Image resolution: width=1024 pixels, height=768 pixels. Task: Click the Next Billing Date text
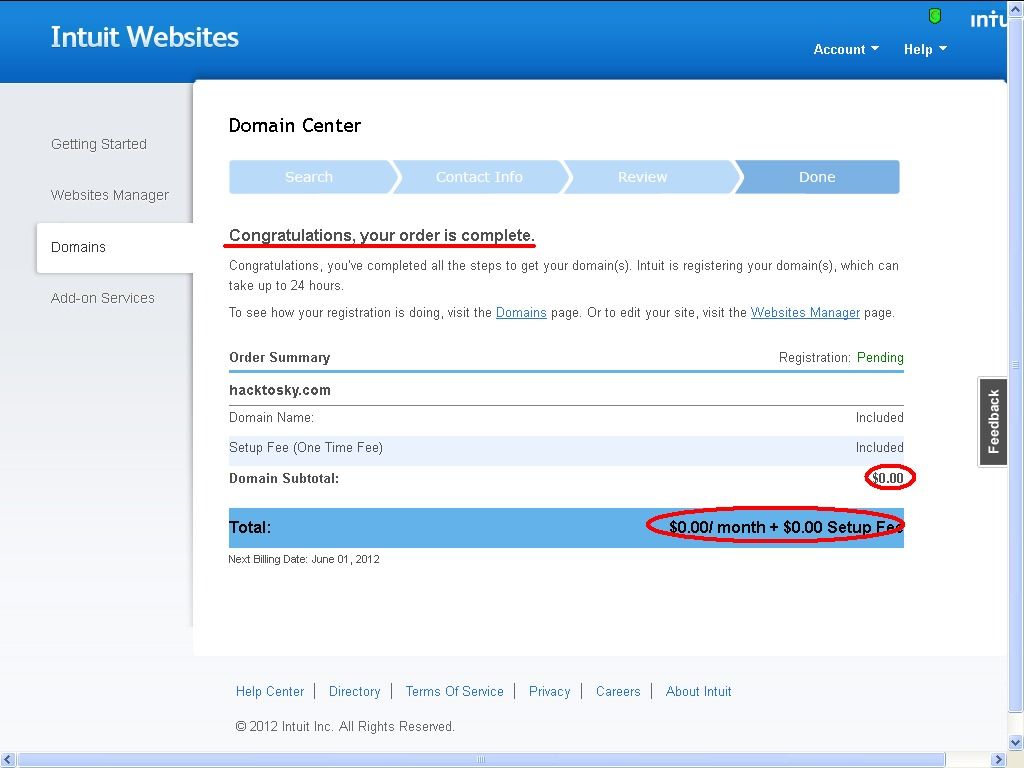point(304,559)
